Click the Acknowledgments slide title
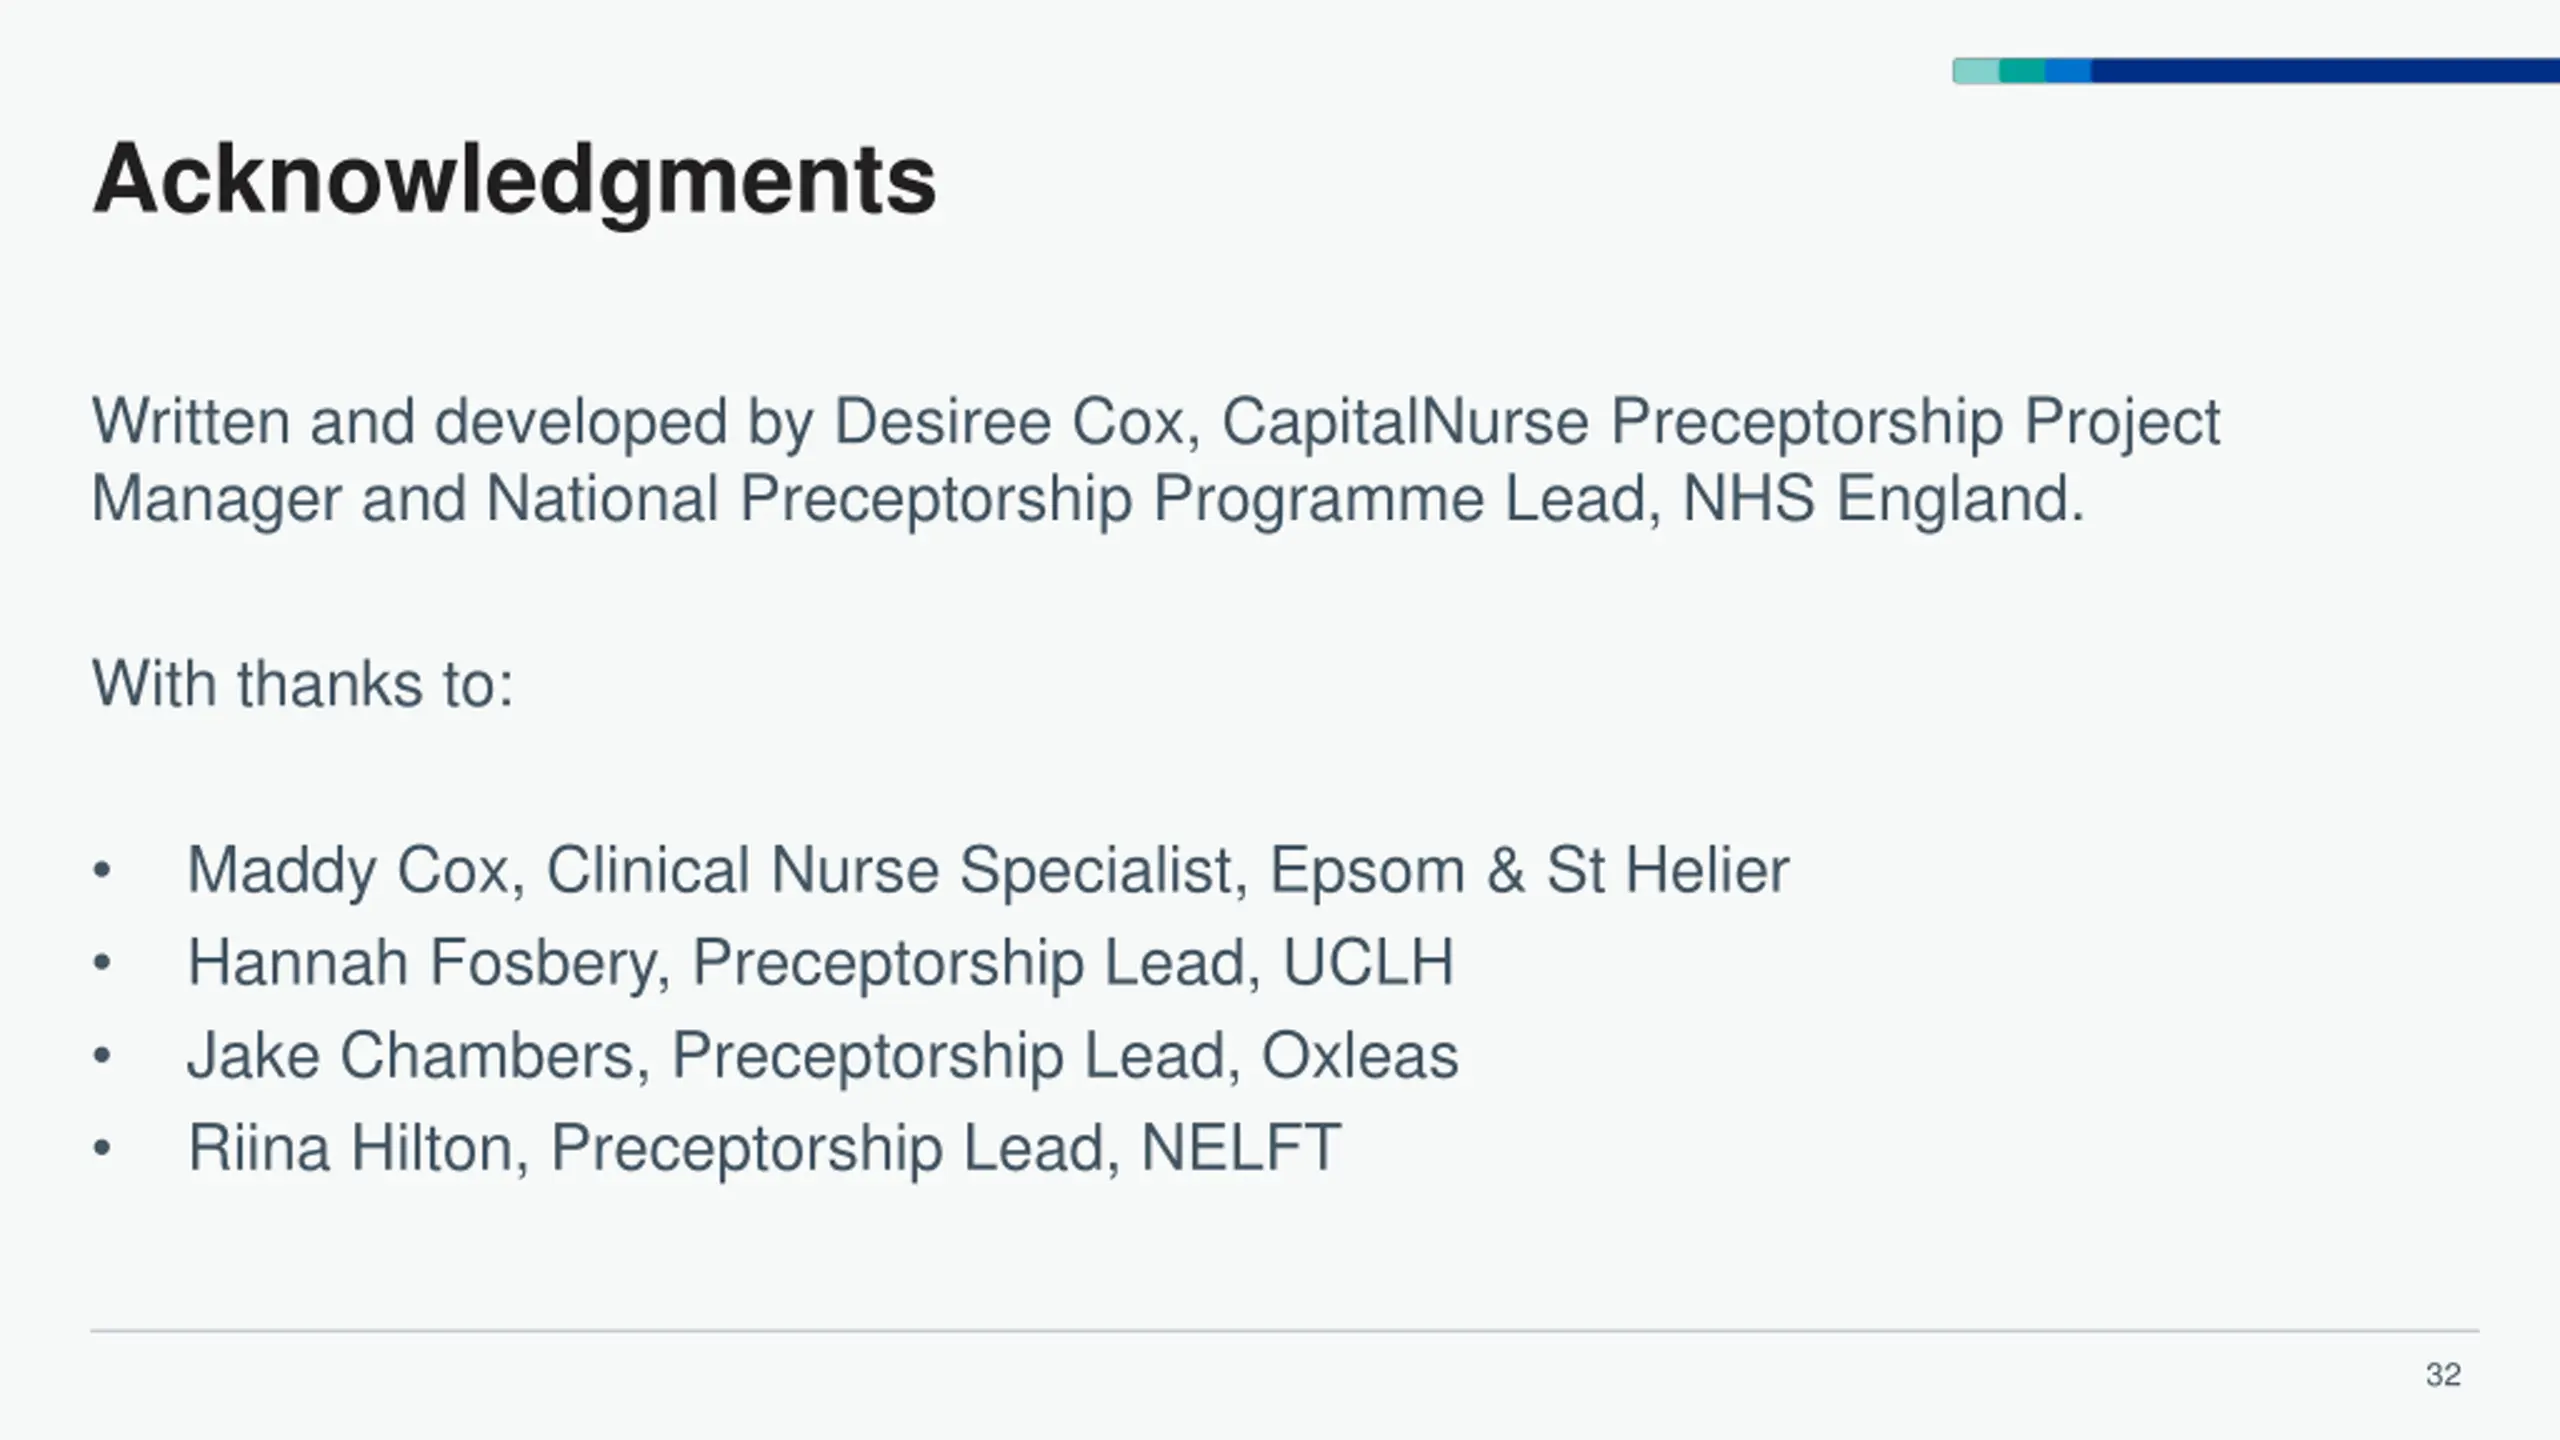Image resolution: width=2560 pixels, height=1440 pixels. pos(514,181)
